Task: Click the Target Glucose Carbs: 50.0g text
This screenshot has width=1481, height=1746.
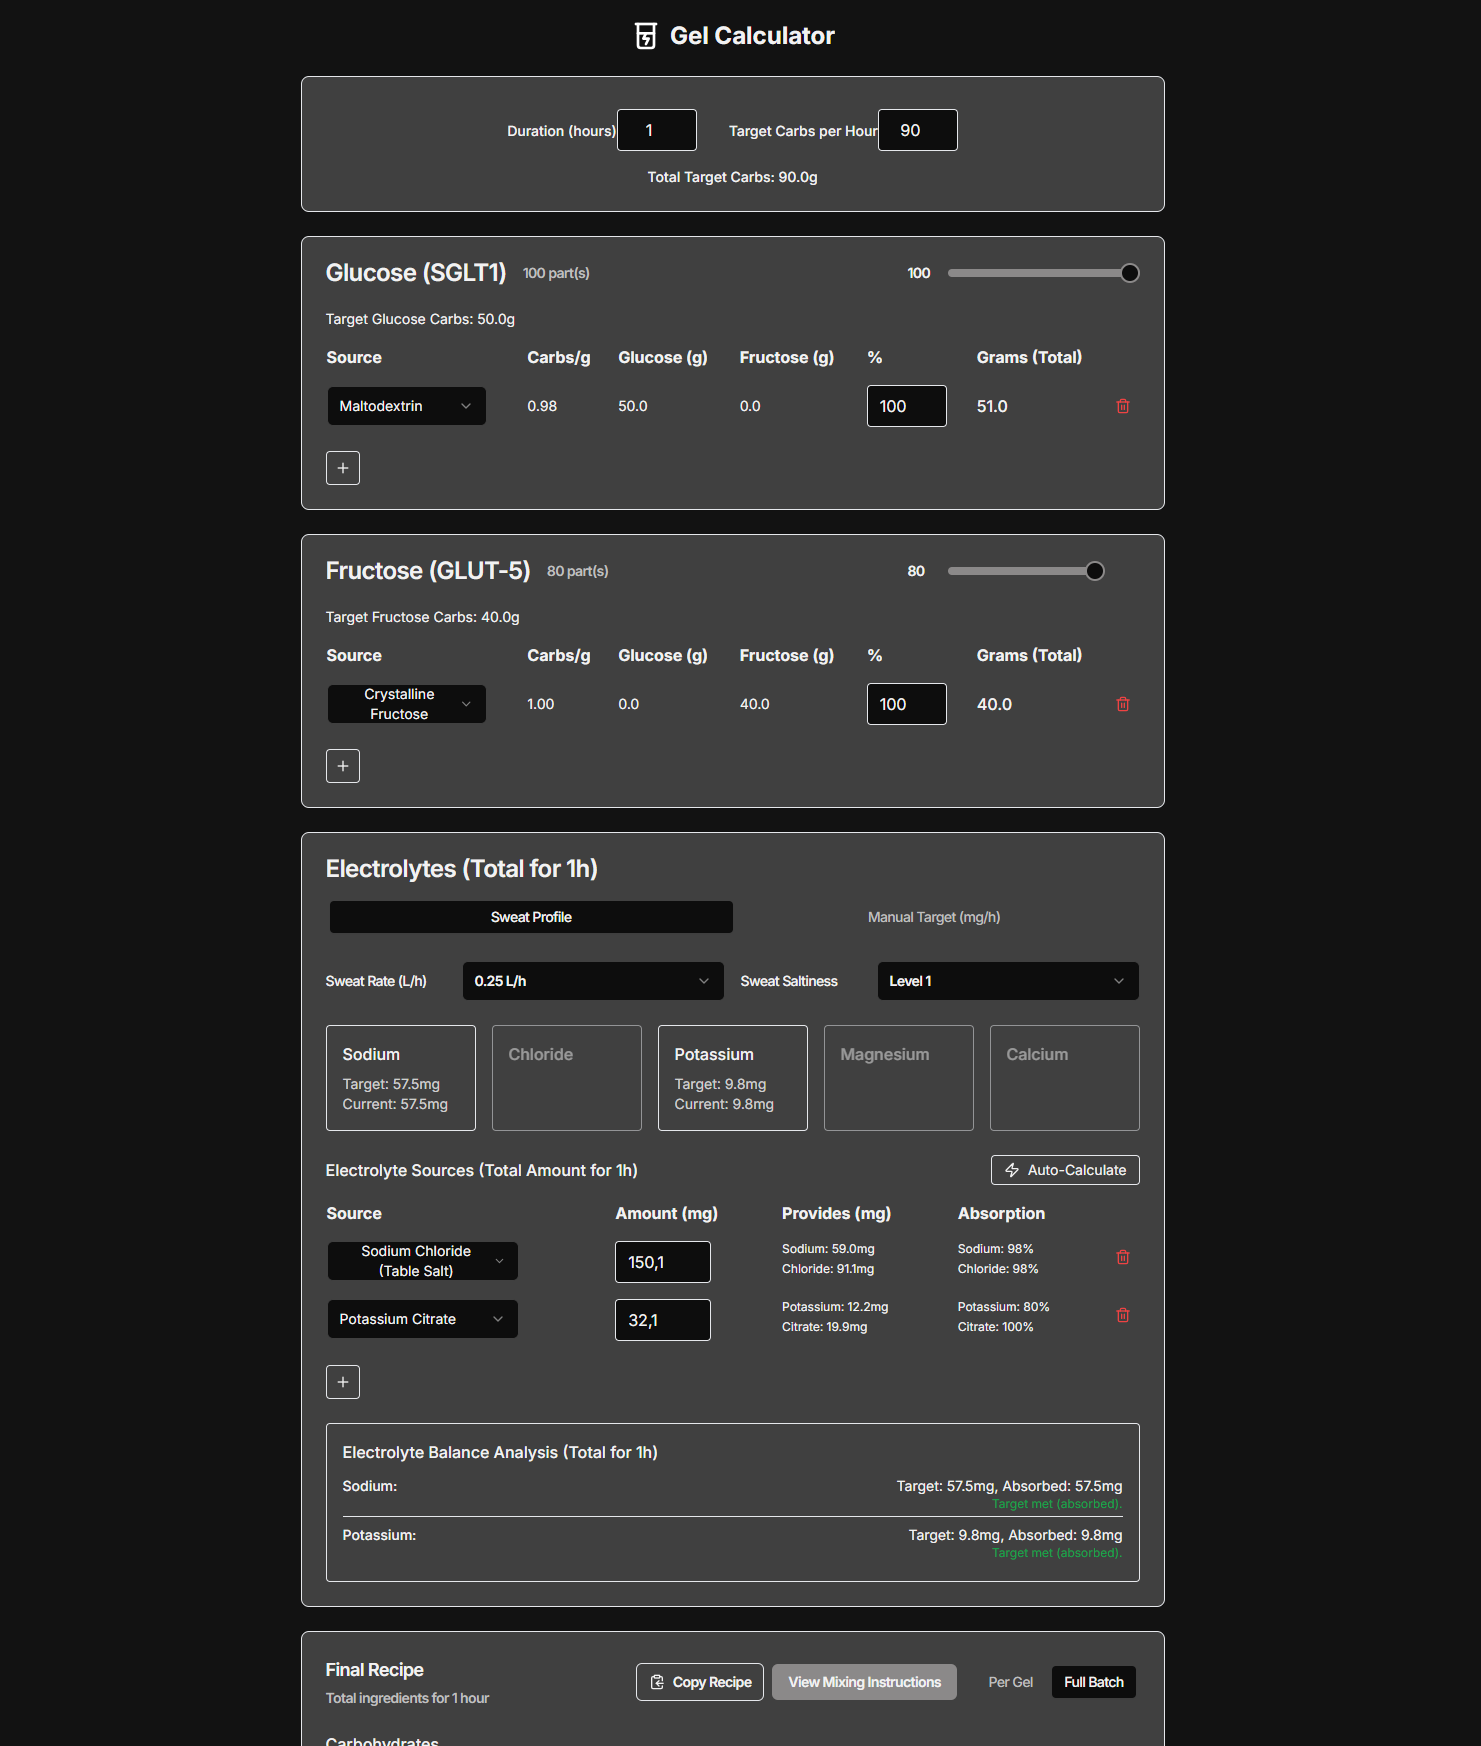Action: 420,319
